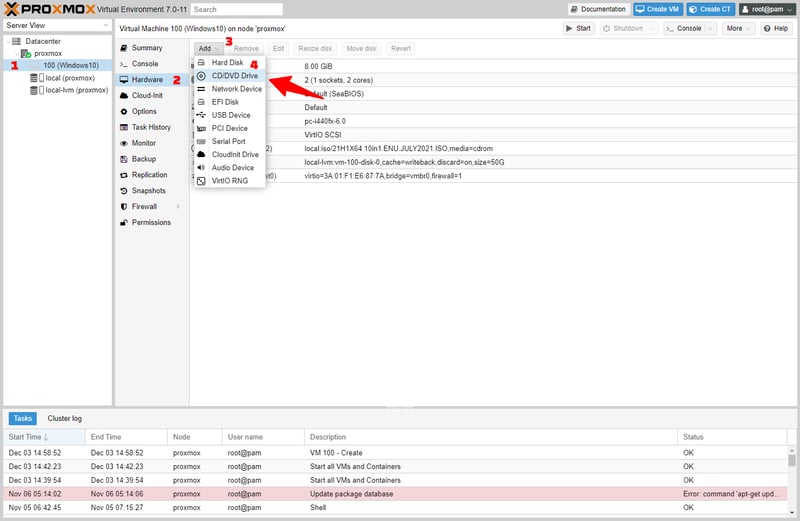800x521 pixels.
Task: Click the Audio Device speaker icon
Action: [x=201, y=168]
